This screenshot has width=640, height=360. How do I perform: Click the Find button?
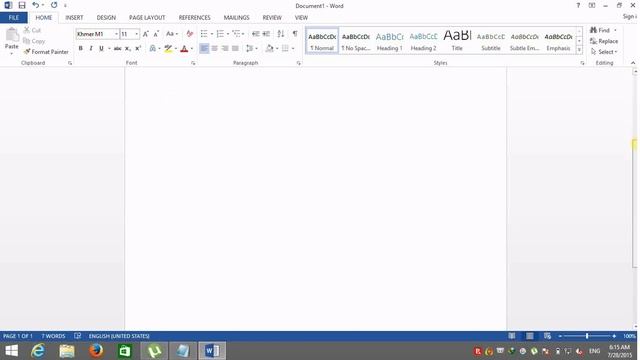(x=600, y=30)
